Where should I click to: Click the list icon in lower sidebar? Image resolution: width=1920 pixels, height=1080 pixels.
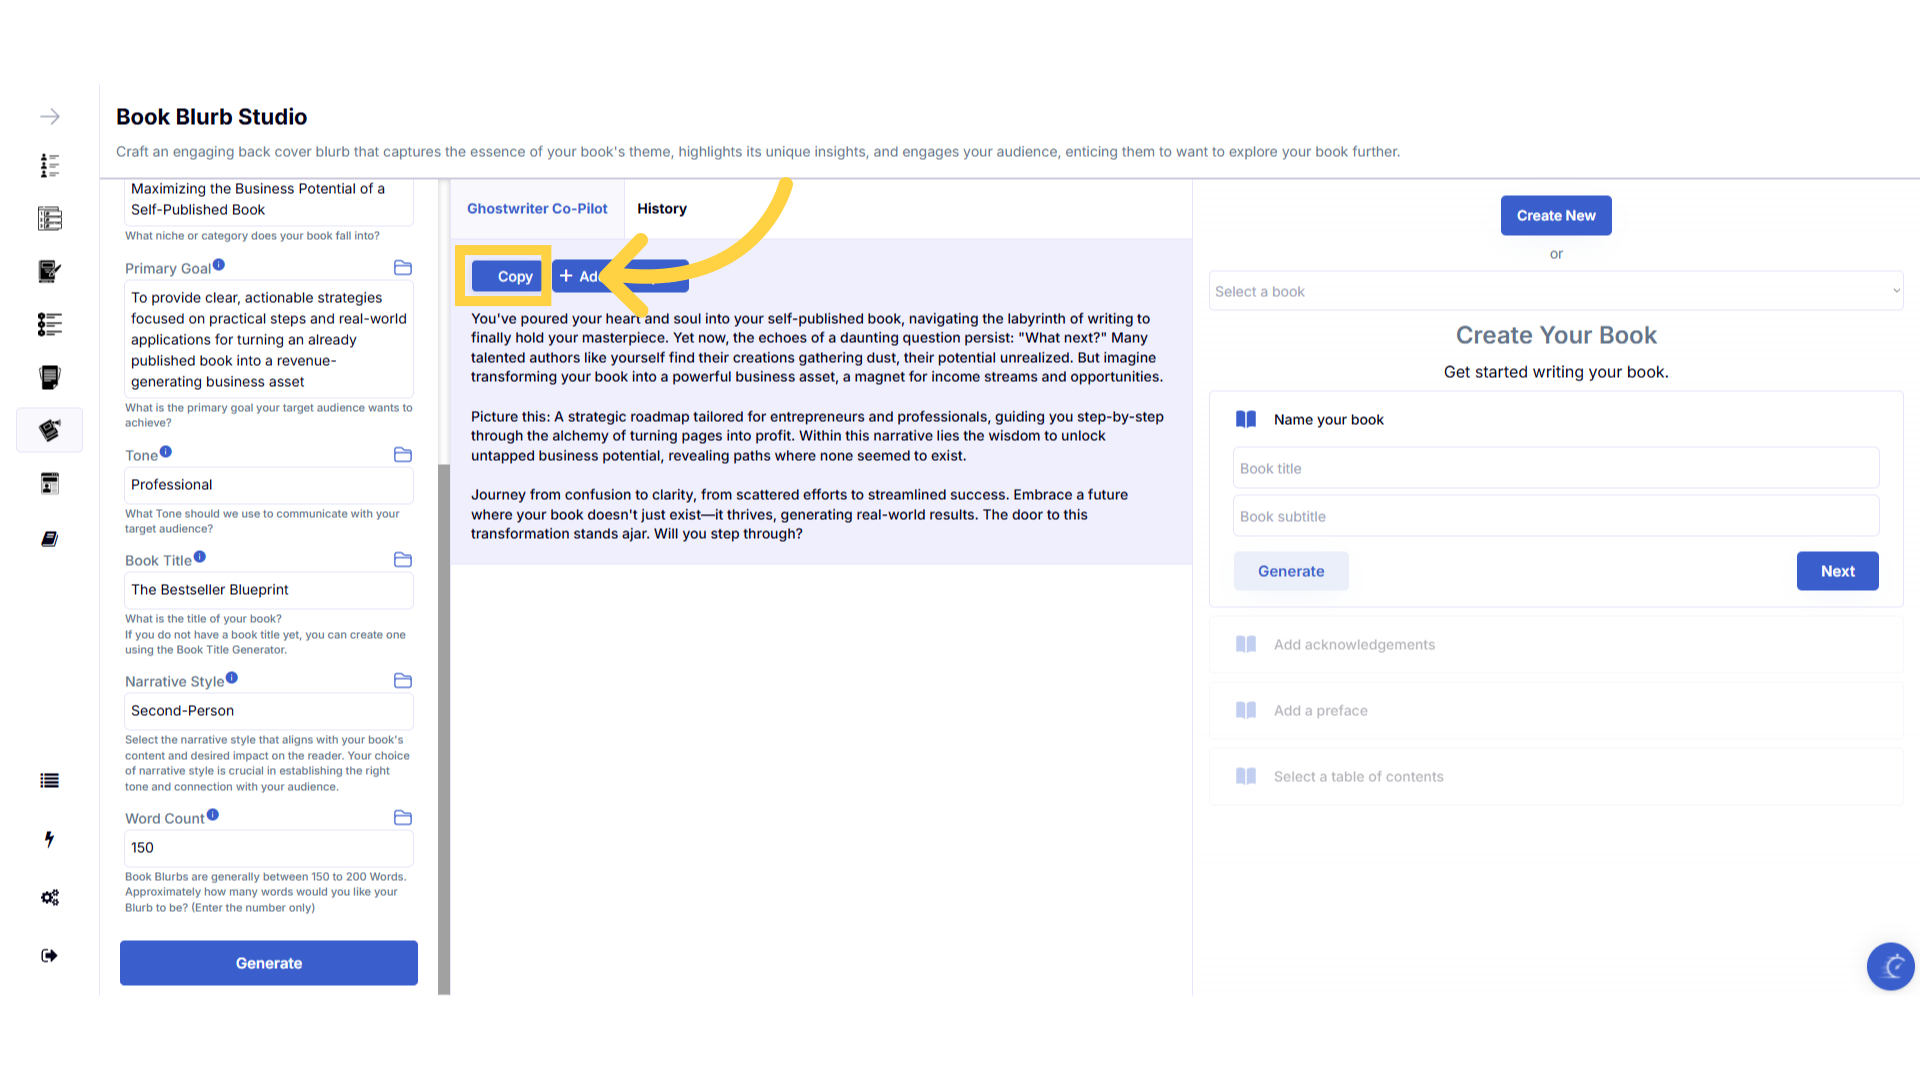[49, 781]
